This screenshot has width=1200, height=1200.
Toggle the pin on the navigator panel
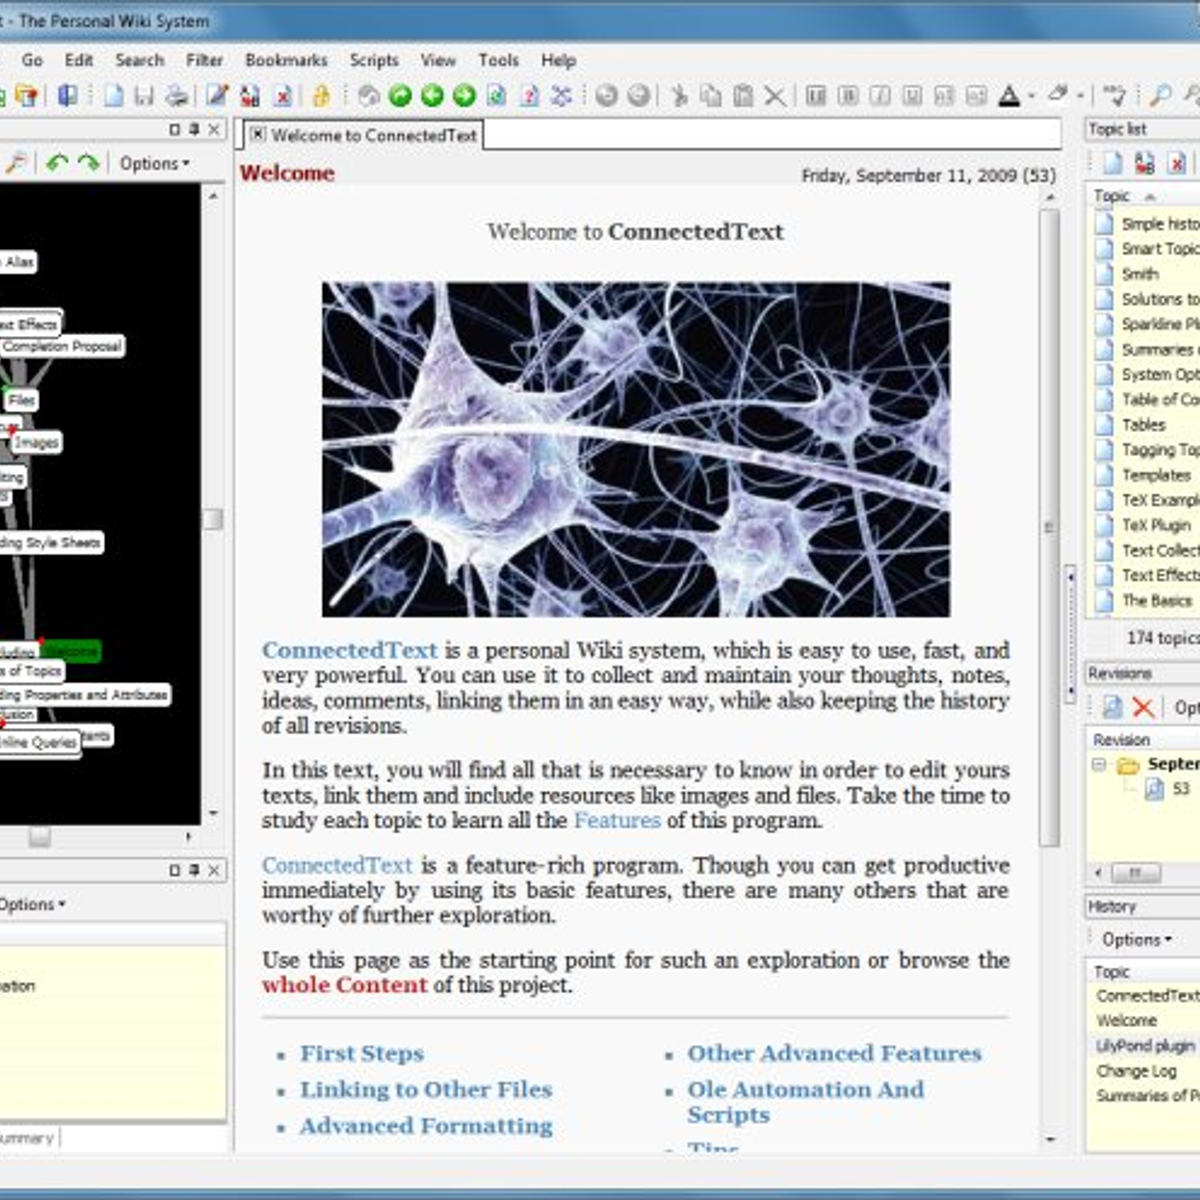point(194,130)
